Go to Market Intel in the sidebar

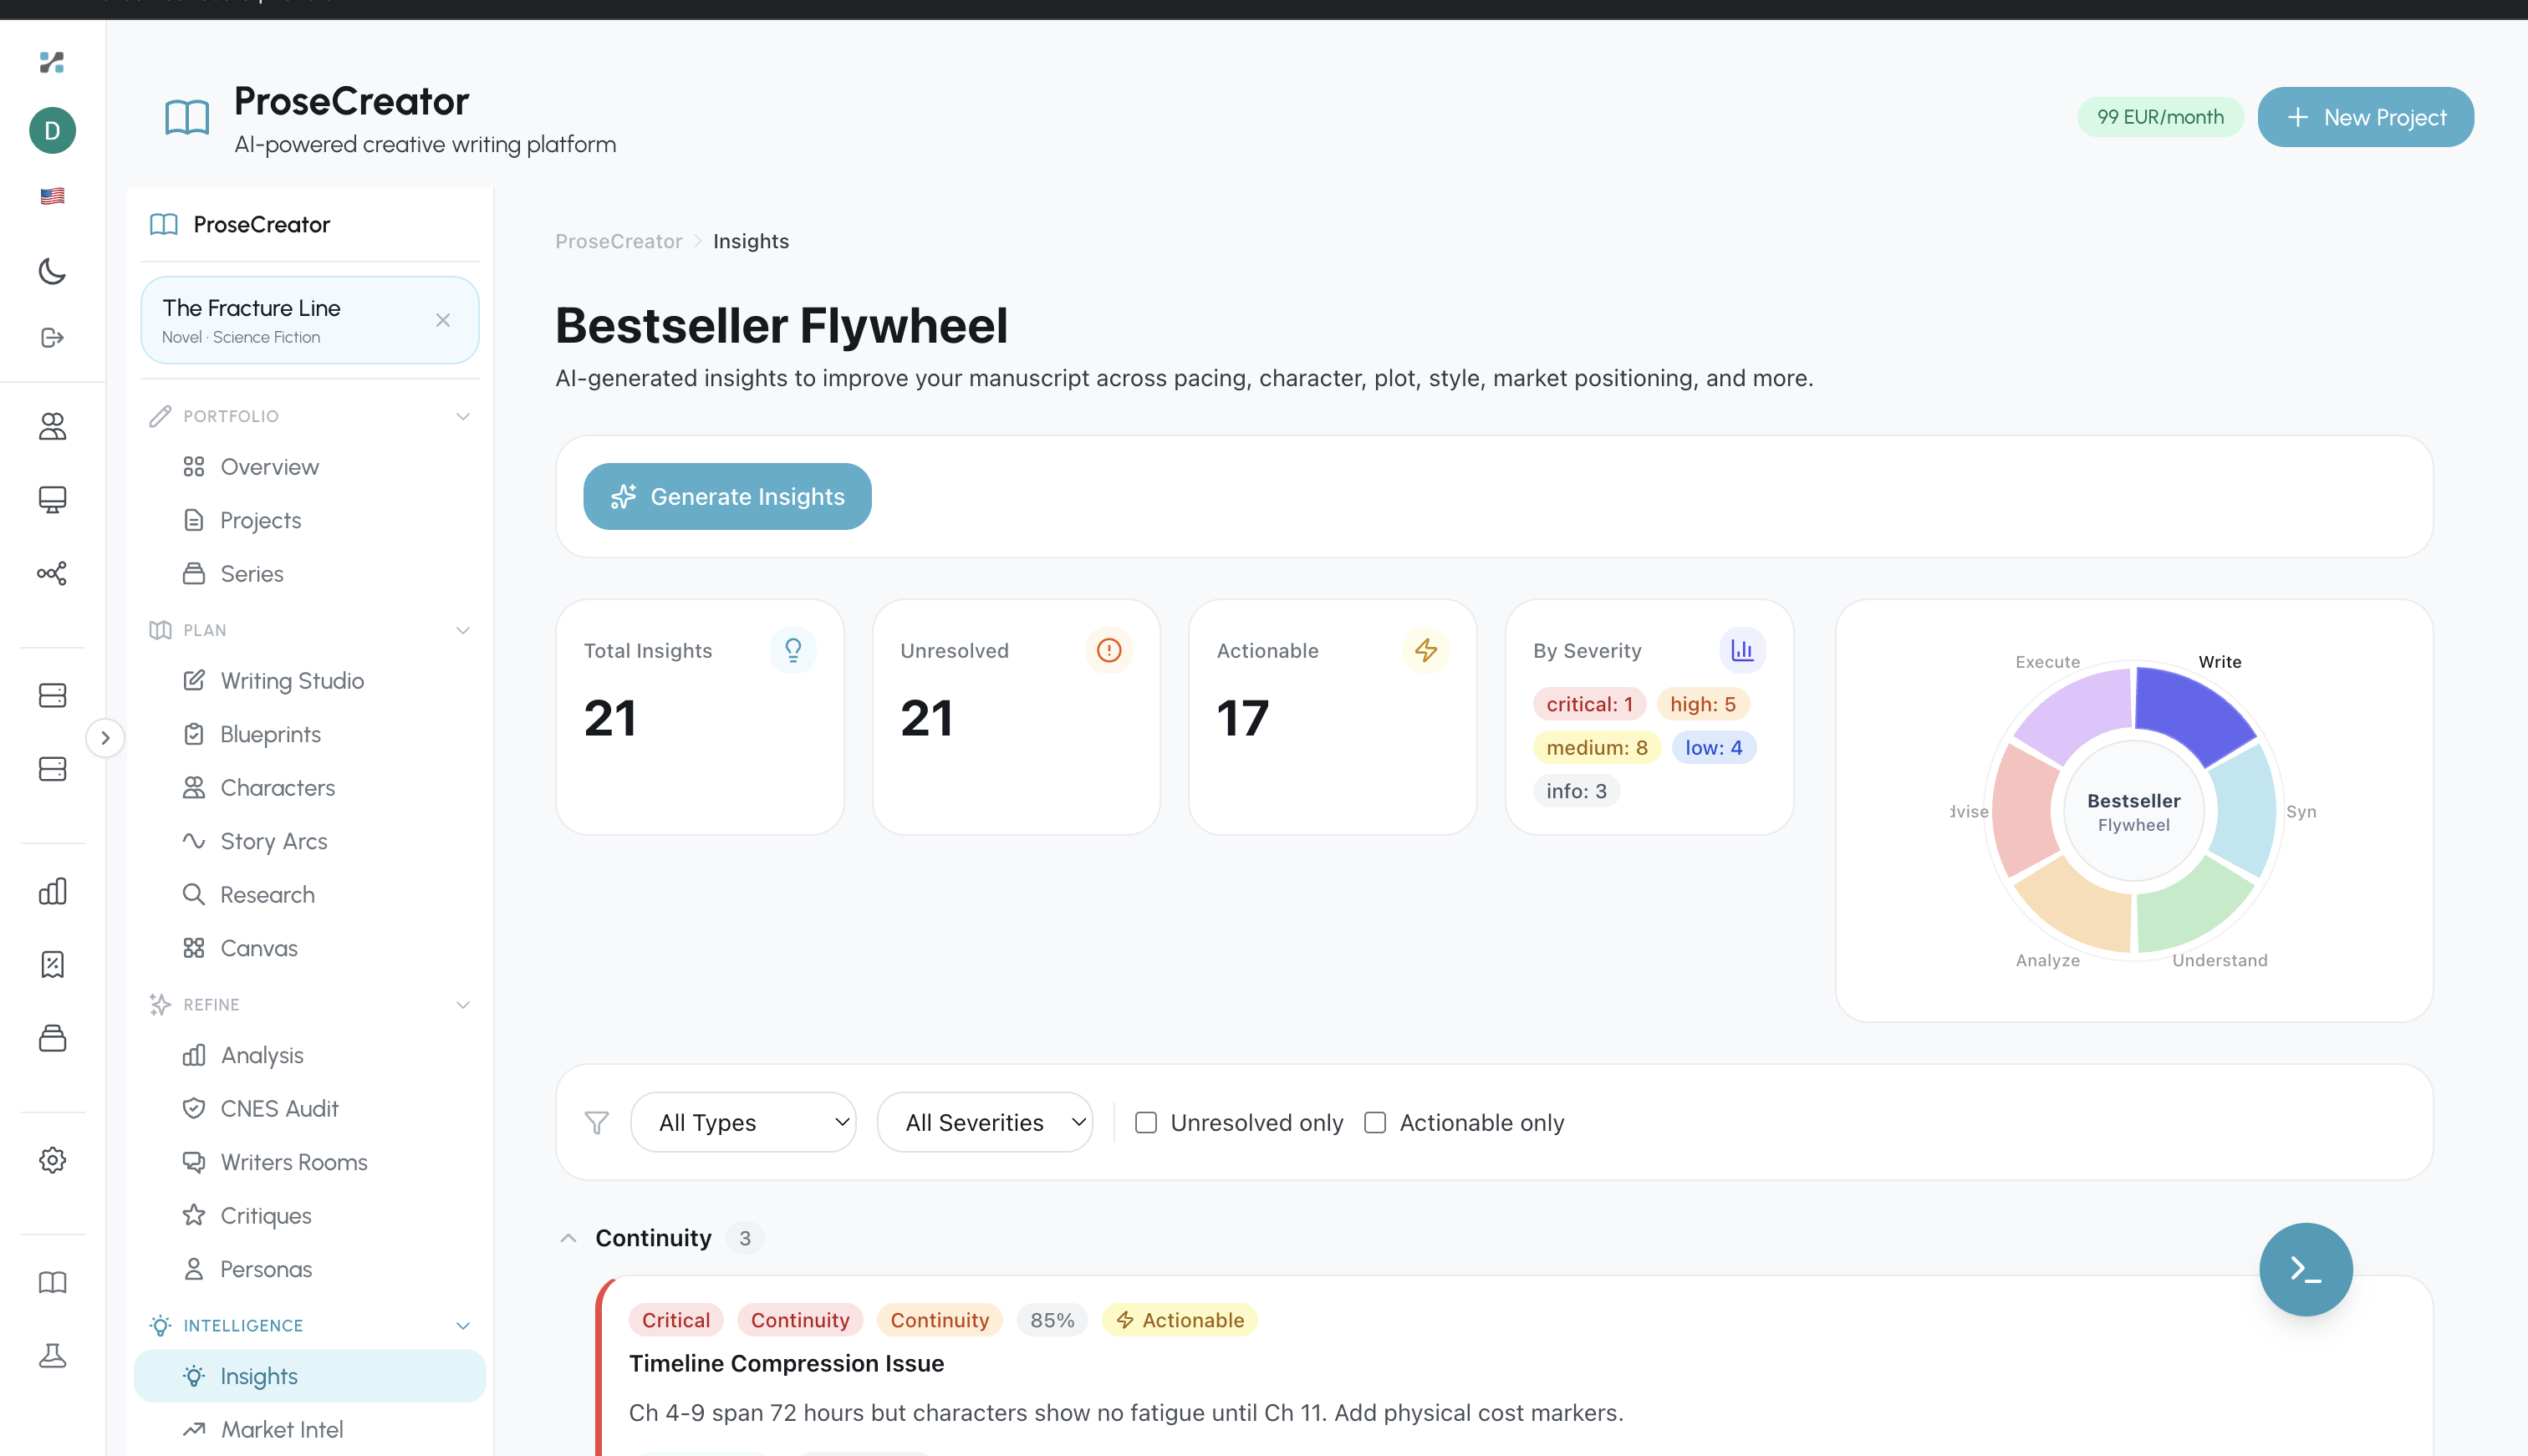tap(280, 1429)
